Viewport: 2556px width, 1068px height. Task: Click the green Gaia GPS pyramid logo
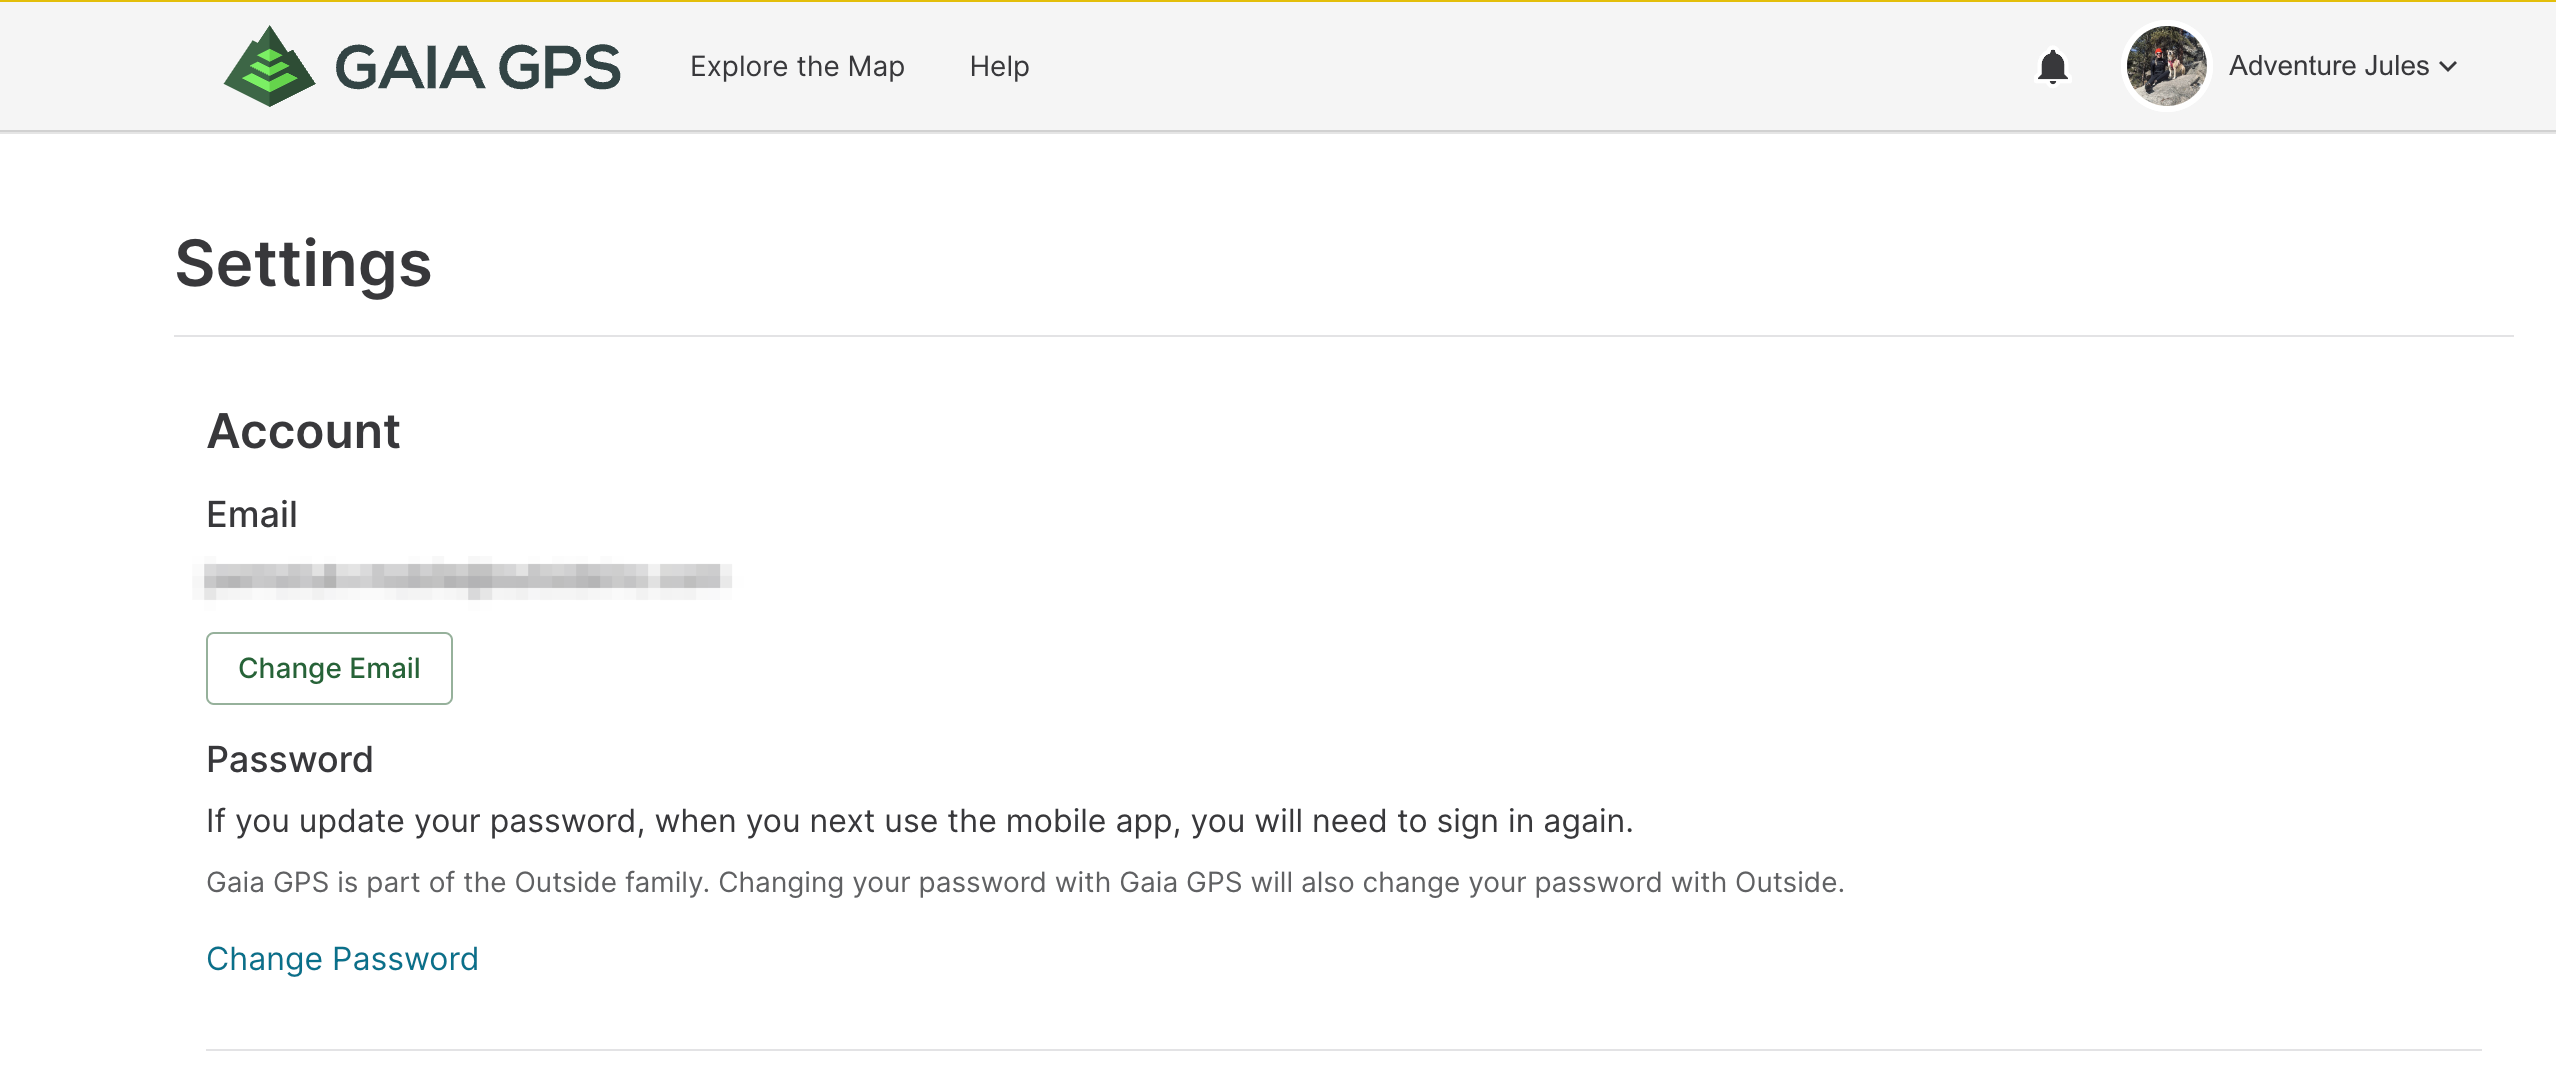tap(269, 67)
